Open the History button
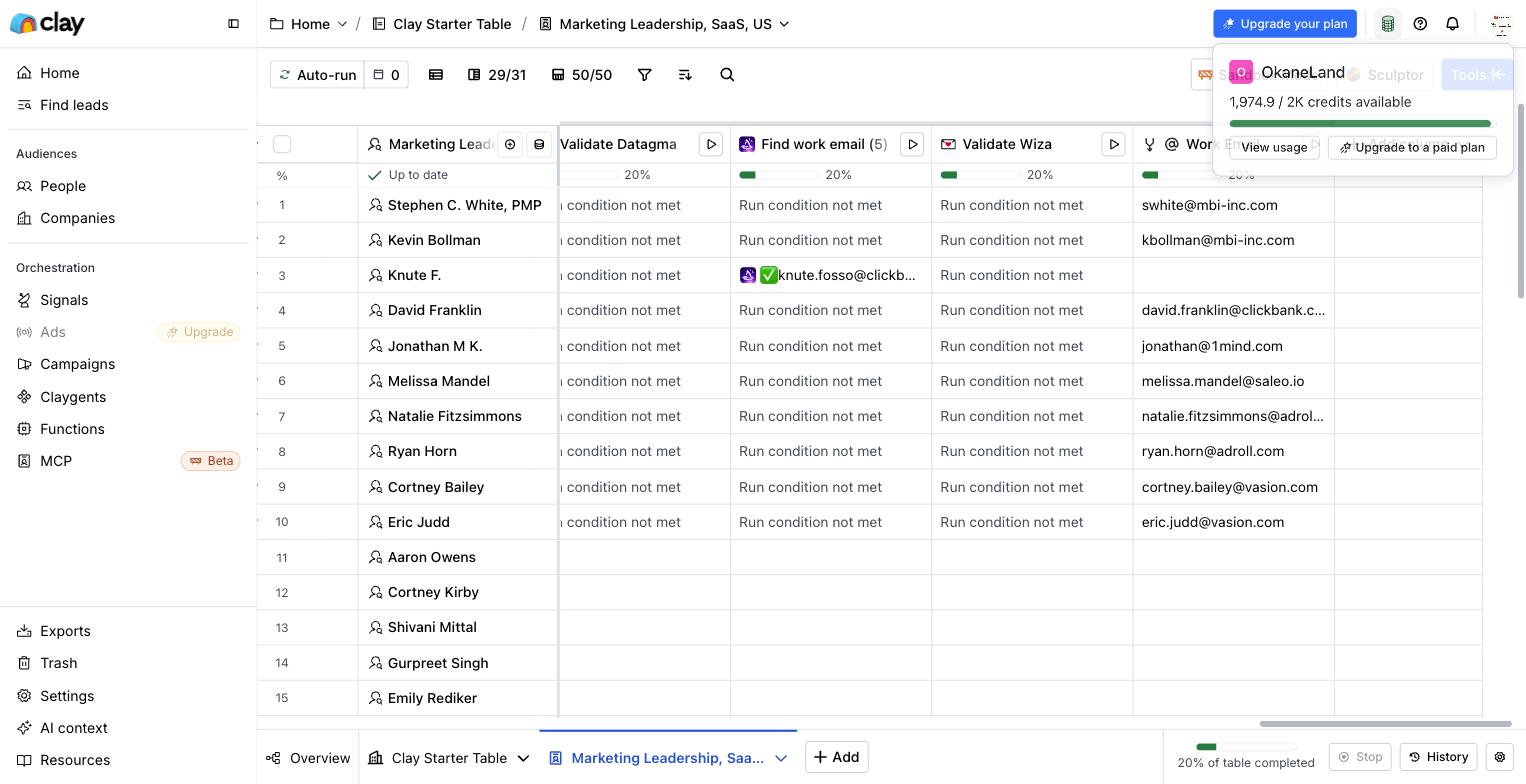1526x784 pixels. 1439,757
